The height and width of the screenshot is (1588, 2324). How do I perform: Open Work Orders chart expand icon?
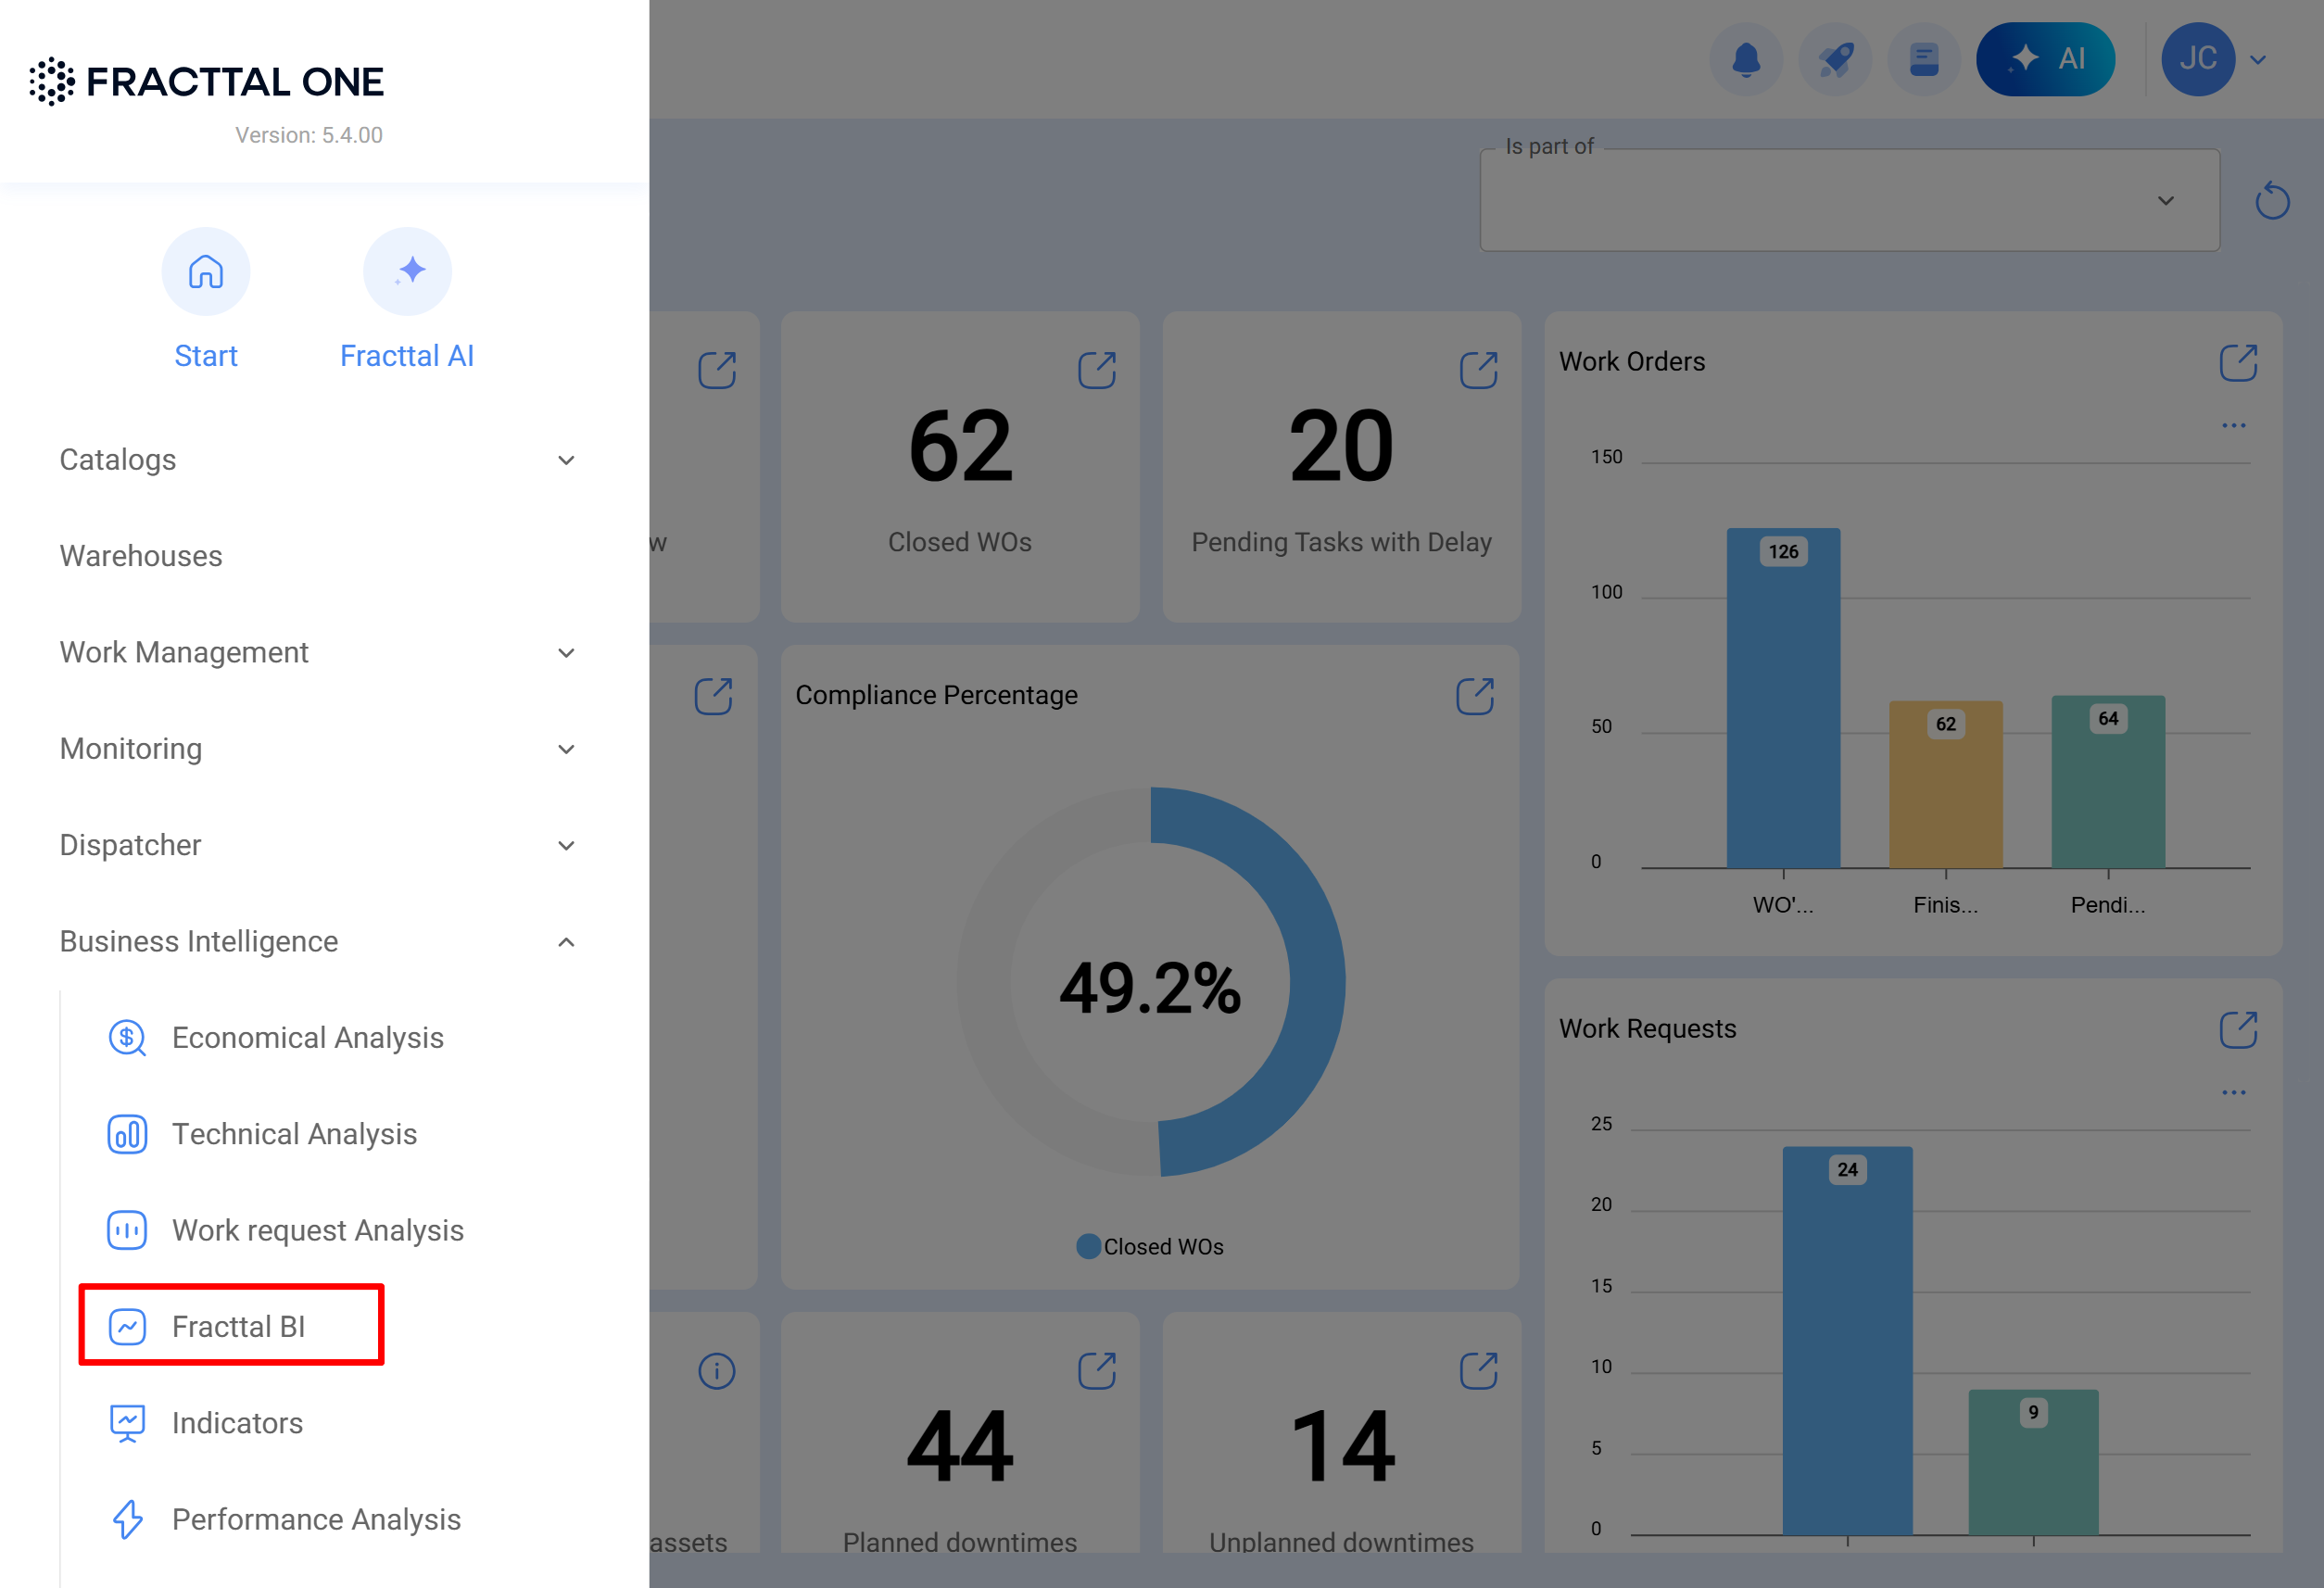pyautogui.click(x=2238, y=362)
